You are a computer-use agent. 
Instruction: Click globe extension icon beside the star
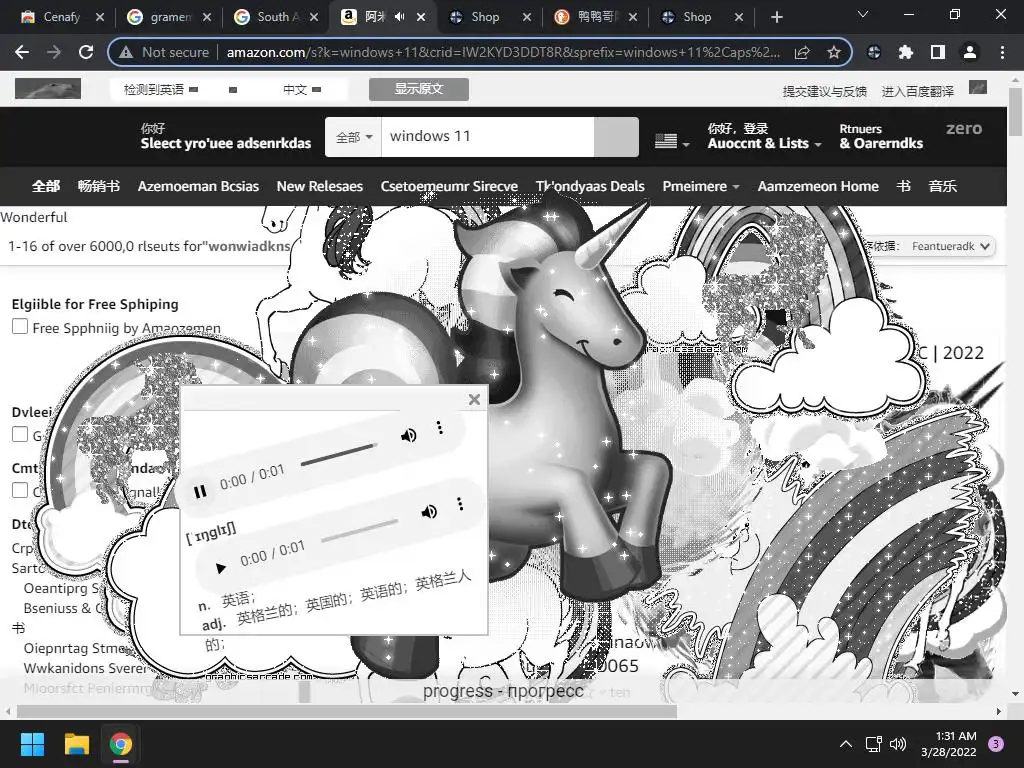(x=874, y=52)
